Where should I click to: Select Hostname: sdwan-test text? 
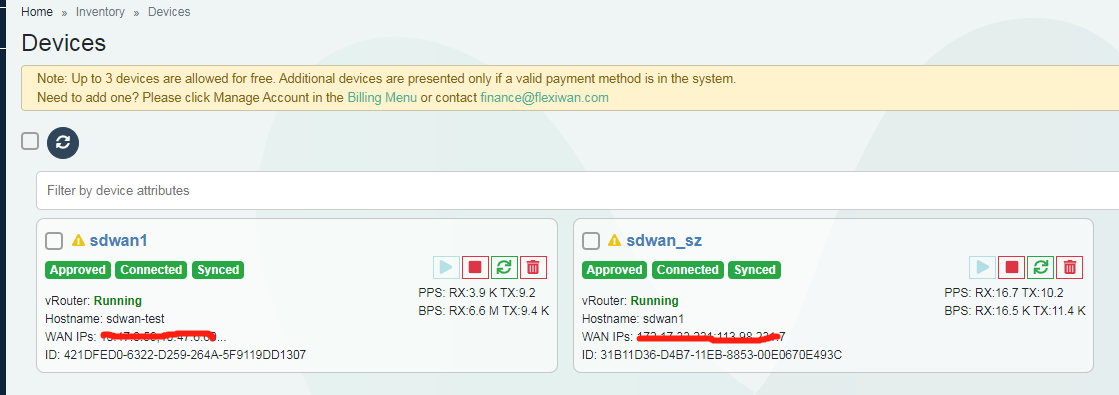(x=105, y=319)
